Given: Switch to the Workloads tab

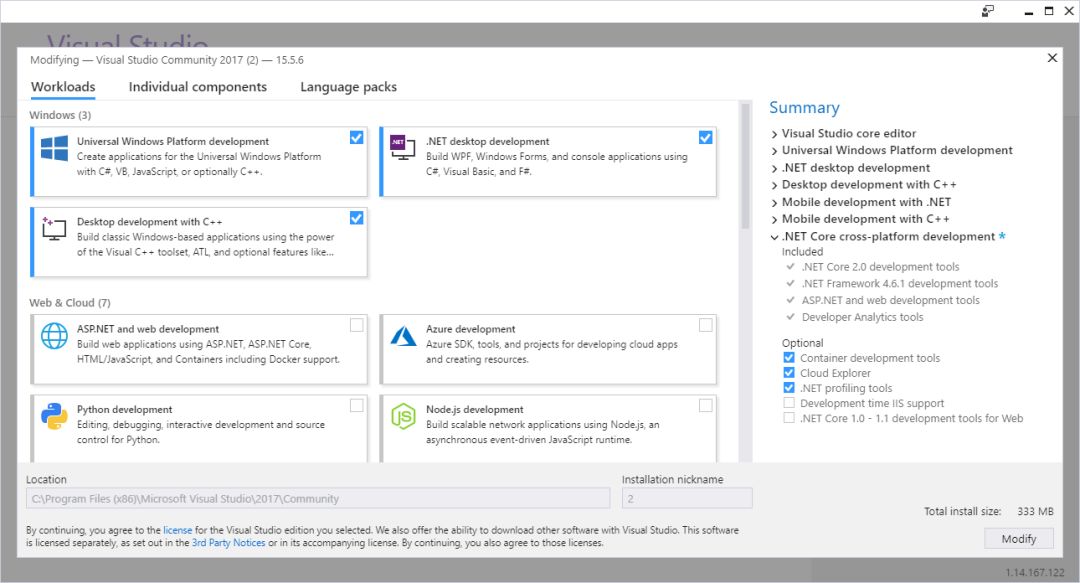Looking at the screenshot, I should tap(63, 87).
